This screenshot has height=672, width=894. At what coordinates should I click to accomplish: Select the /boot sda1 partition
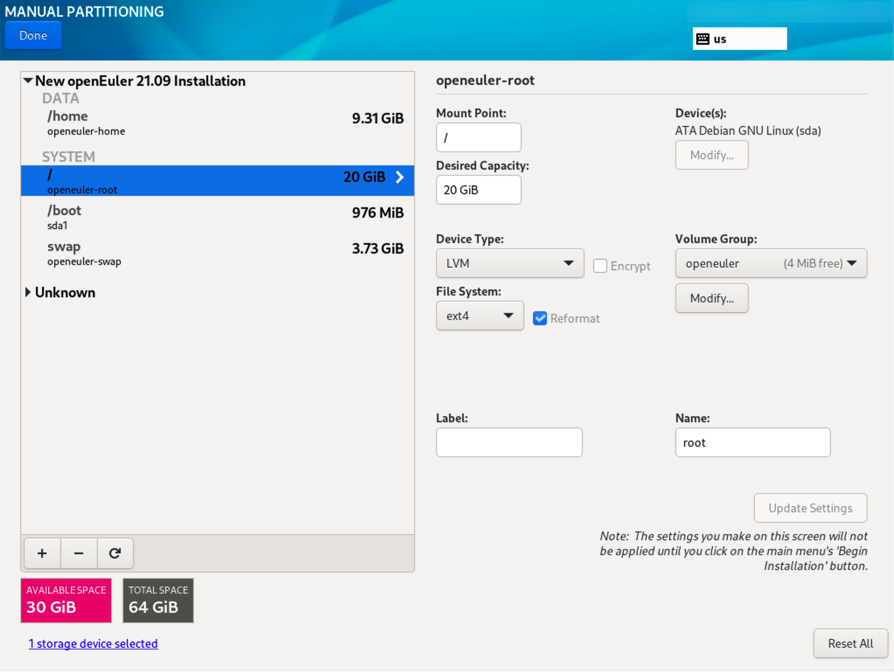[x=217, y=217]
